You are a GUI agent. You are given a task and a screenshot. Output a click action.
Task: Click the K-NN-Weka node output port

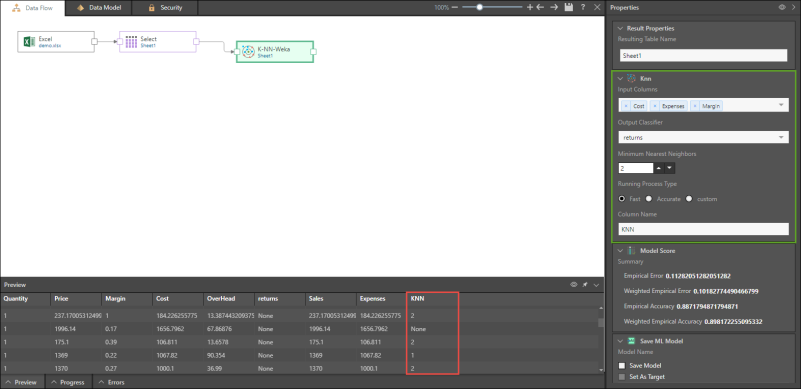[x=314, y=52]
